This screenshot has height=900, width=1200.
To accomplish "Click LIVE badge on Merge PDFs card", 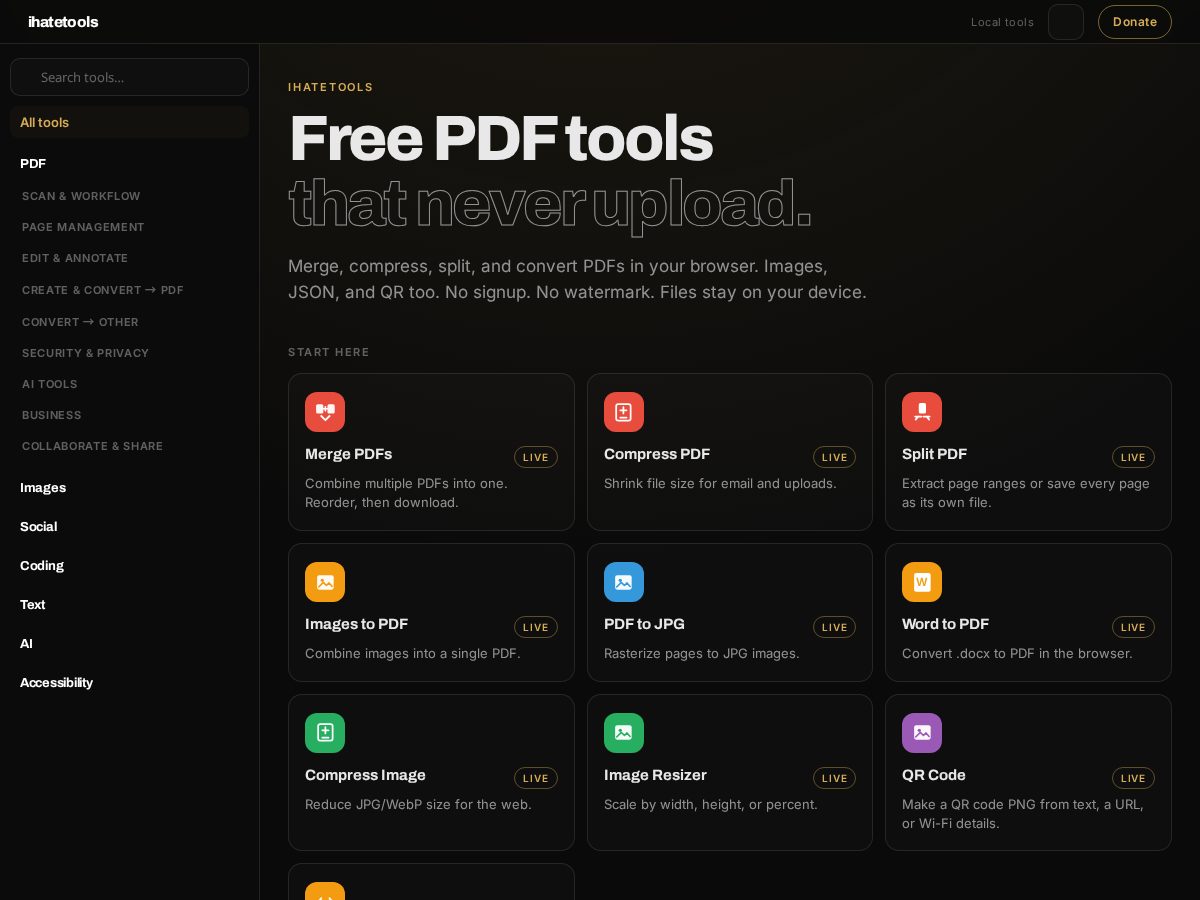I will coord(536,457).
